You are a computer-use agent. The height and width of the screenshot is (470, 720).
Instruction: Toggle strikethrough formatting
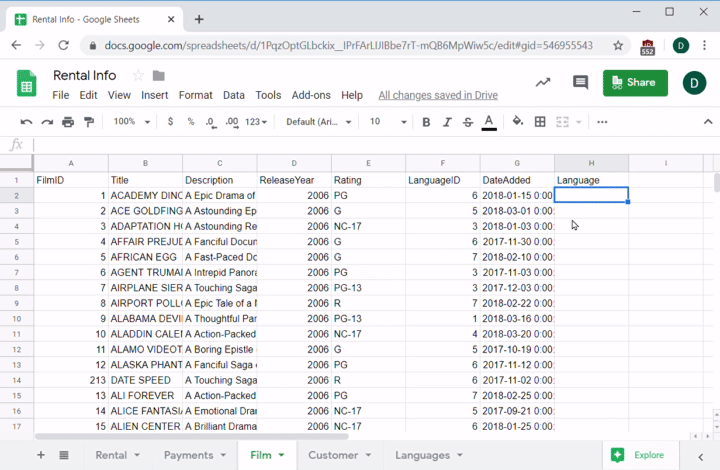(x=468, y=122)
